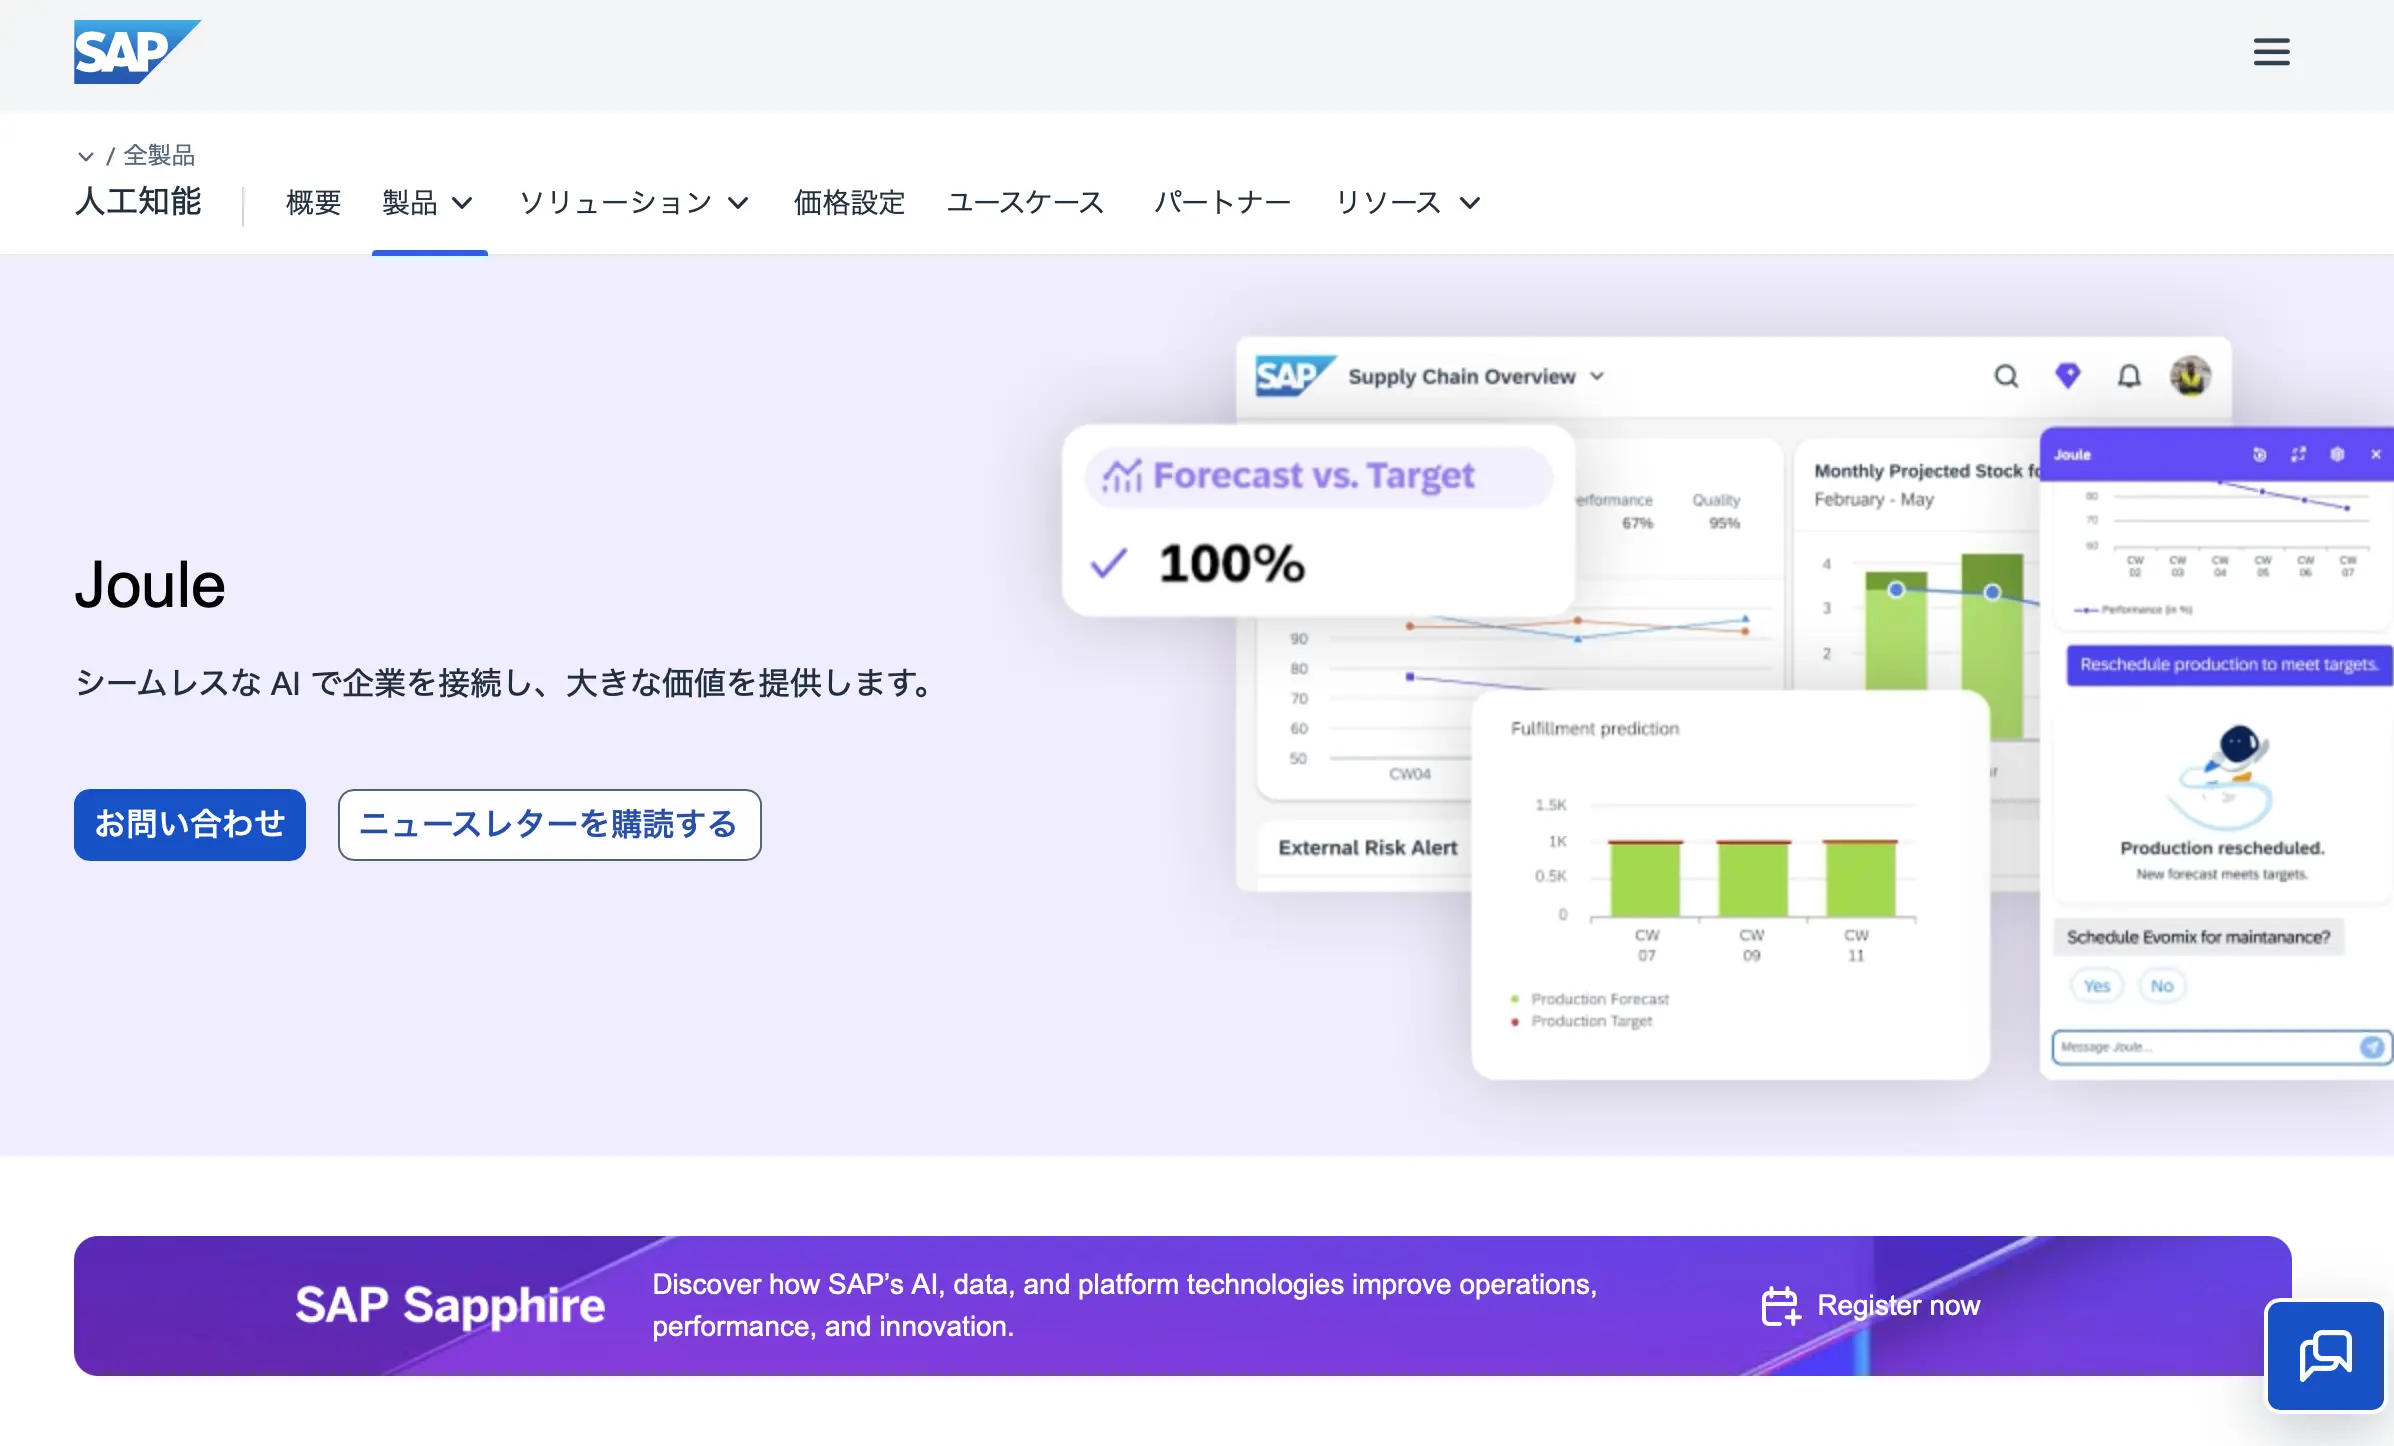Answer No to schedule Evomix for maintenance
This screenshot has width=2394, height=1446.
2162,985
